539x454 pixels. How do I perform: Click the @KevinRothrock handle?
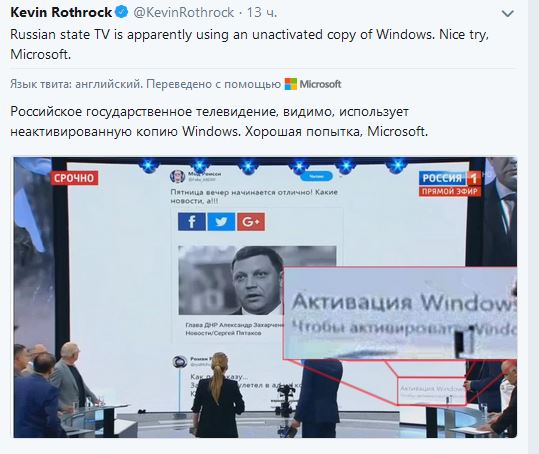[x=184, y=13]
